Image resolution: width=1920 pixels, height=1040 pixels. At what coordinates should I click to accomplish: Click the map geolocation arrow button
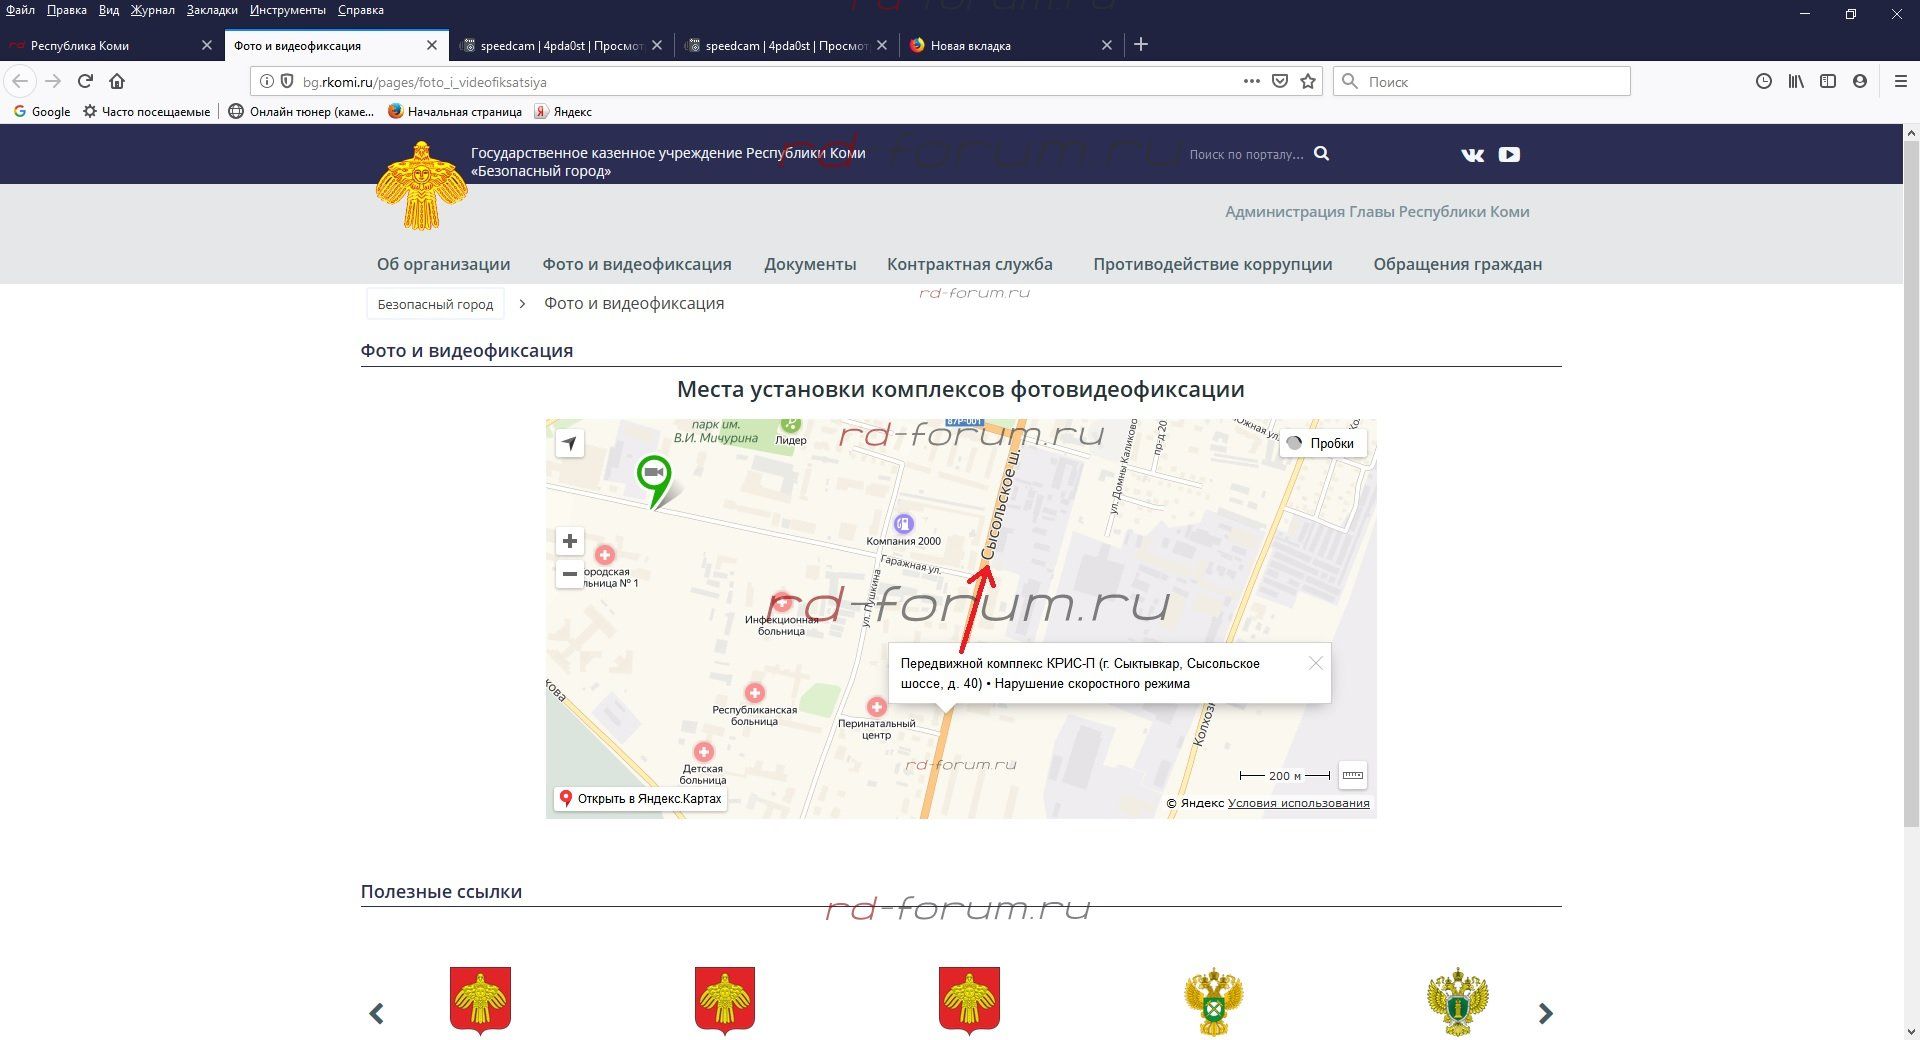click(570, 443)
